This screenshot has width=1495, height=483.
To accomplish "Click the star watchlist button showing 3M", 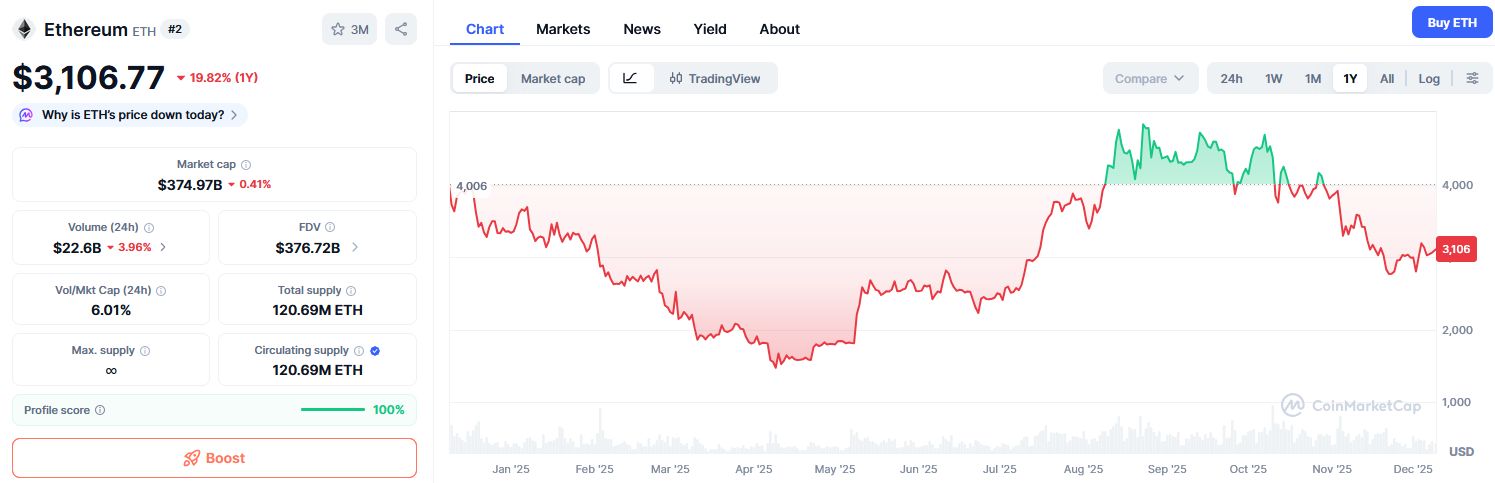I will [x=349, y=29].
